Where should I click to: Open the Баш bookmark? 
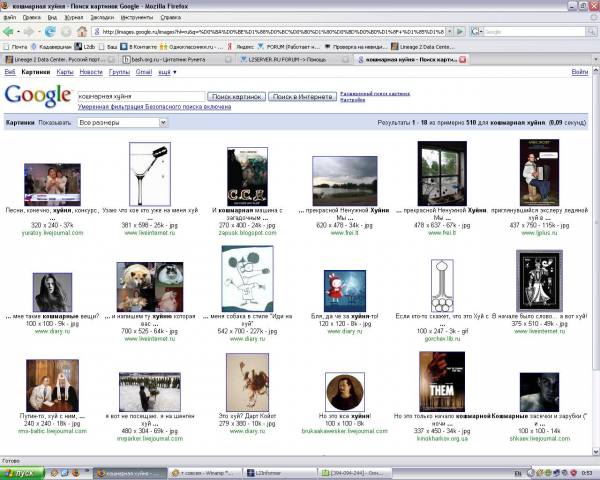coord(108,47)
